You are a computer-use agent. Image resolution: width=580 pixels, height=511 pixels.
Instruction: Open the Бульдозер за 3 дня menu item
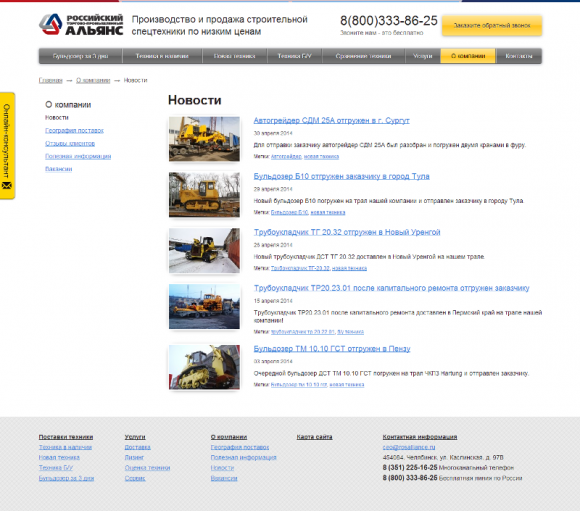[x=80, y=56]
